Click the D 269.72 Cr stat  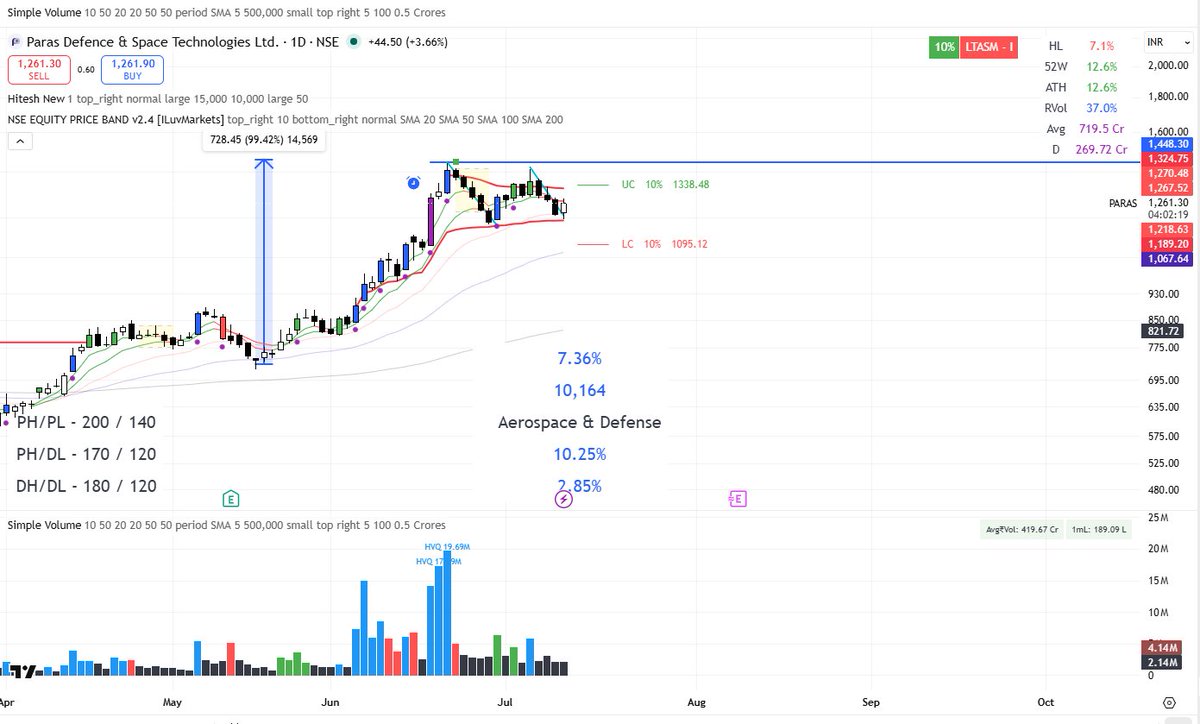[1091, 149]
